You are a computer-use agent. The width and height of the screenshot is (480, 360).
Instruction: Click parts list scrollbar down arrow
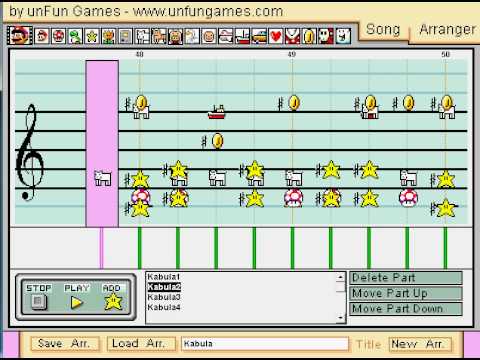(340, 318)
